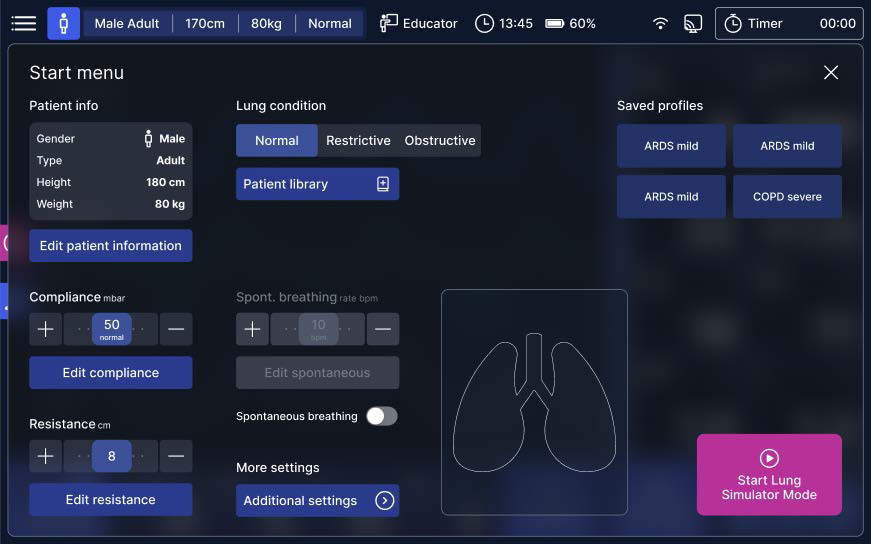Choose the Normal lung condition
This screenshot has height=544, width=871.
277,141
